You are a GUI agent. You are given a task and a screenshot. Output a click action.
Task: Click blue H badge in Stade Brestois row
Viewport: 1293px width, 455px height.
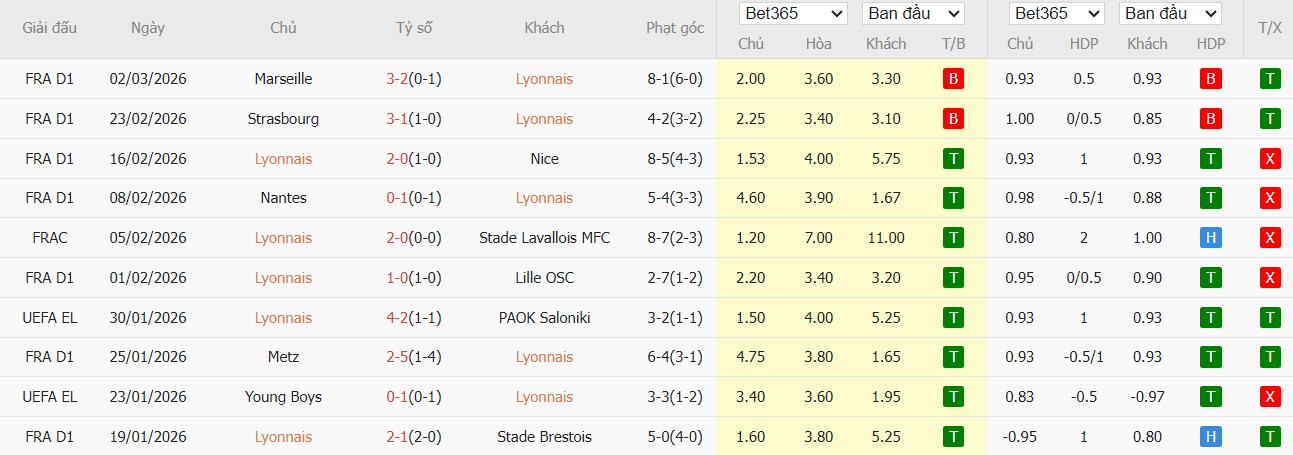(x=1210, y=437)
